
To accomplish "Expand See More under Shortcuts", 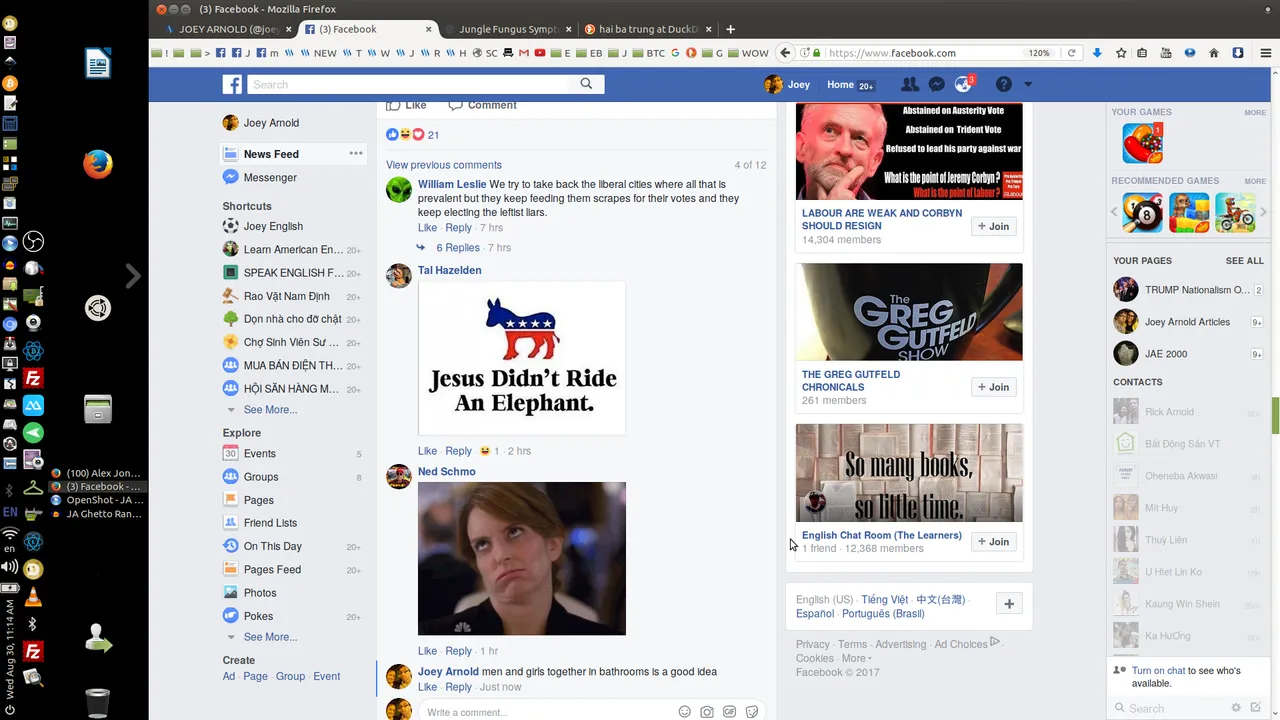I will (270, 410).
